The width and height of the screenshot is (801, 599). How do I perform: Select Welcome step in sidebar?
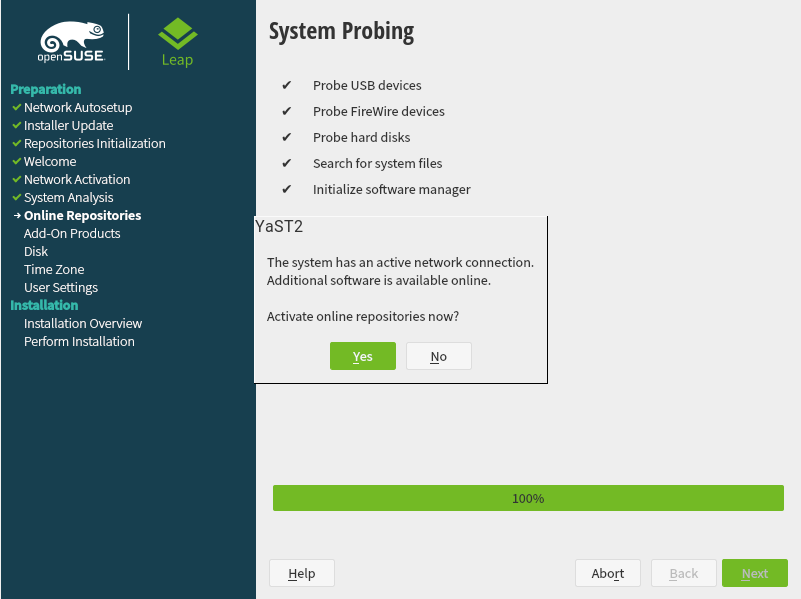[50, 161]
